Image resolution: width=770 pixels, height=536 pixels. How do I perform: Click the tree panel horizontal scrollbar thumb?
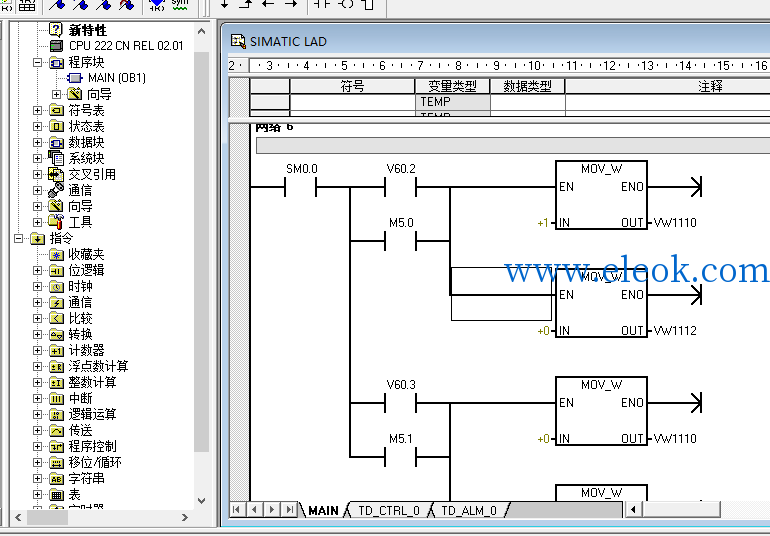(47, 517)
